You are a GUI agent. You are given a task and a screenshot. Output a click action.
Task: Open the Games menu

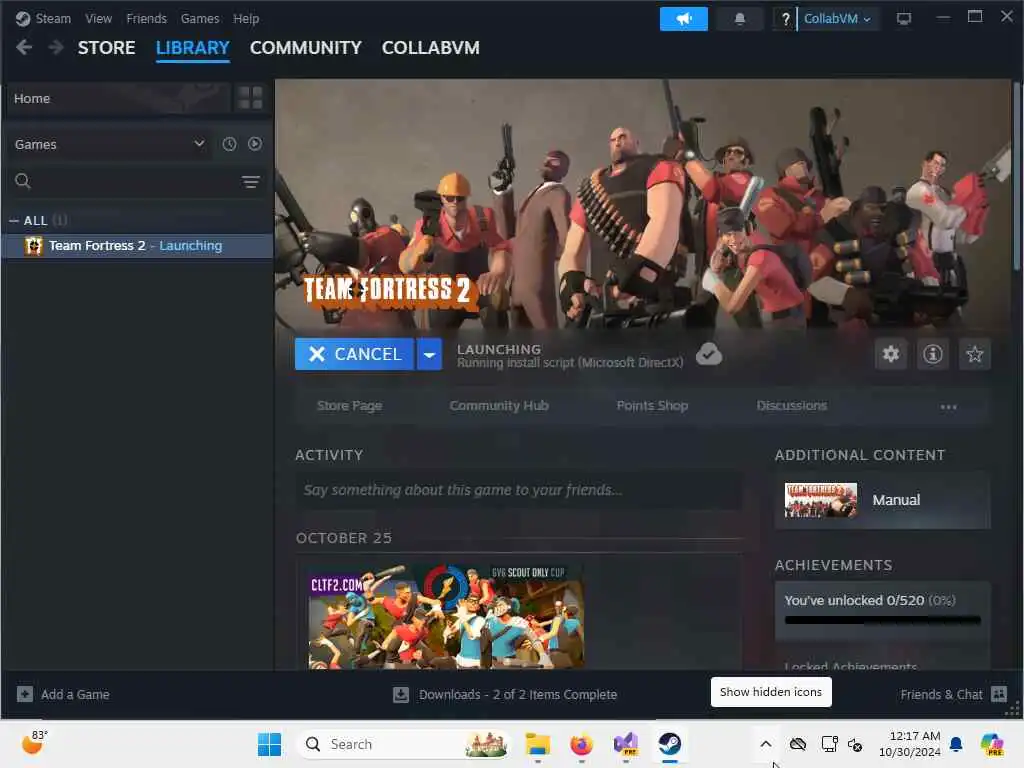click(200, 18)
